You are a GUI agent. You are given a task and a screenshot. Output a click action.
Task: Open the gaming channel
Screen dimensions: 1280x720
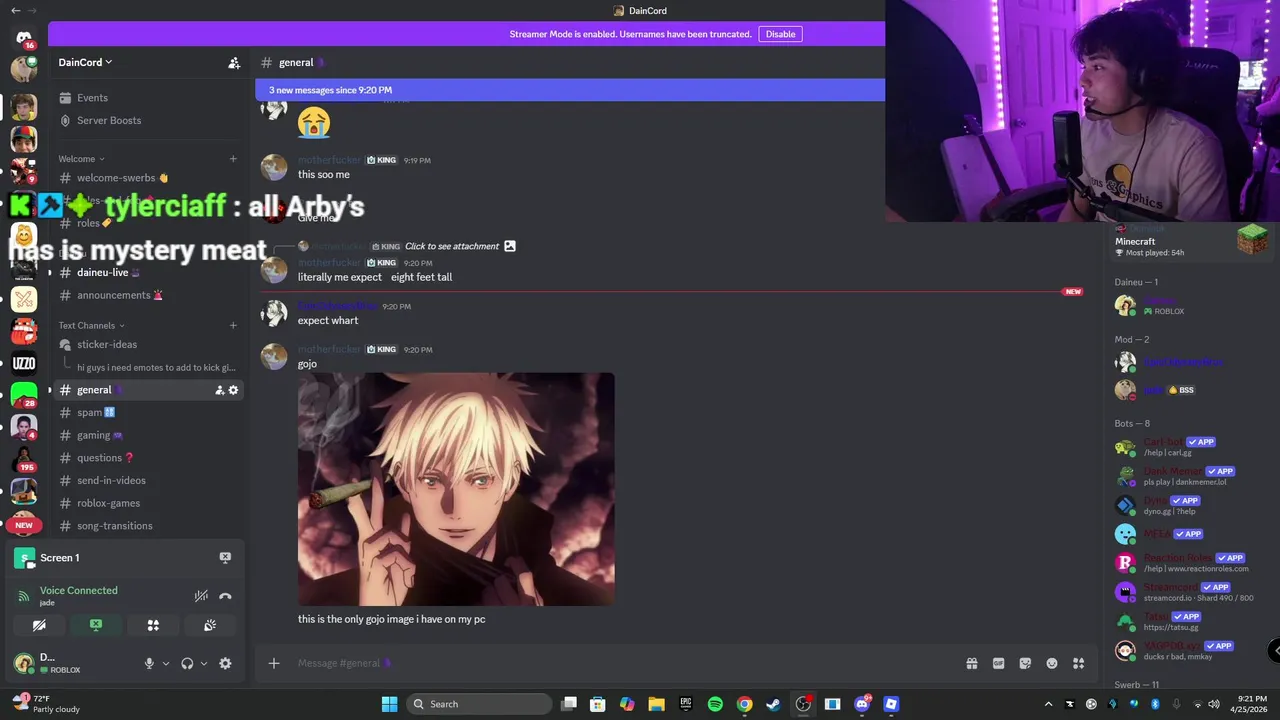(148, 435)
